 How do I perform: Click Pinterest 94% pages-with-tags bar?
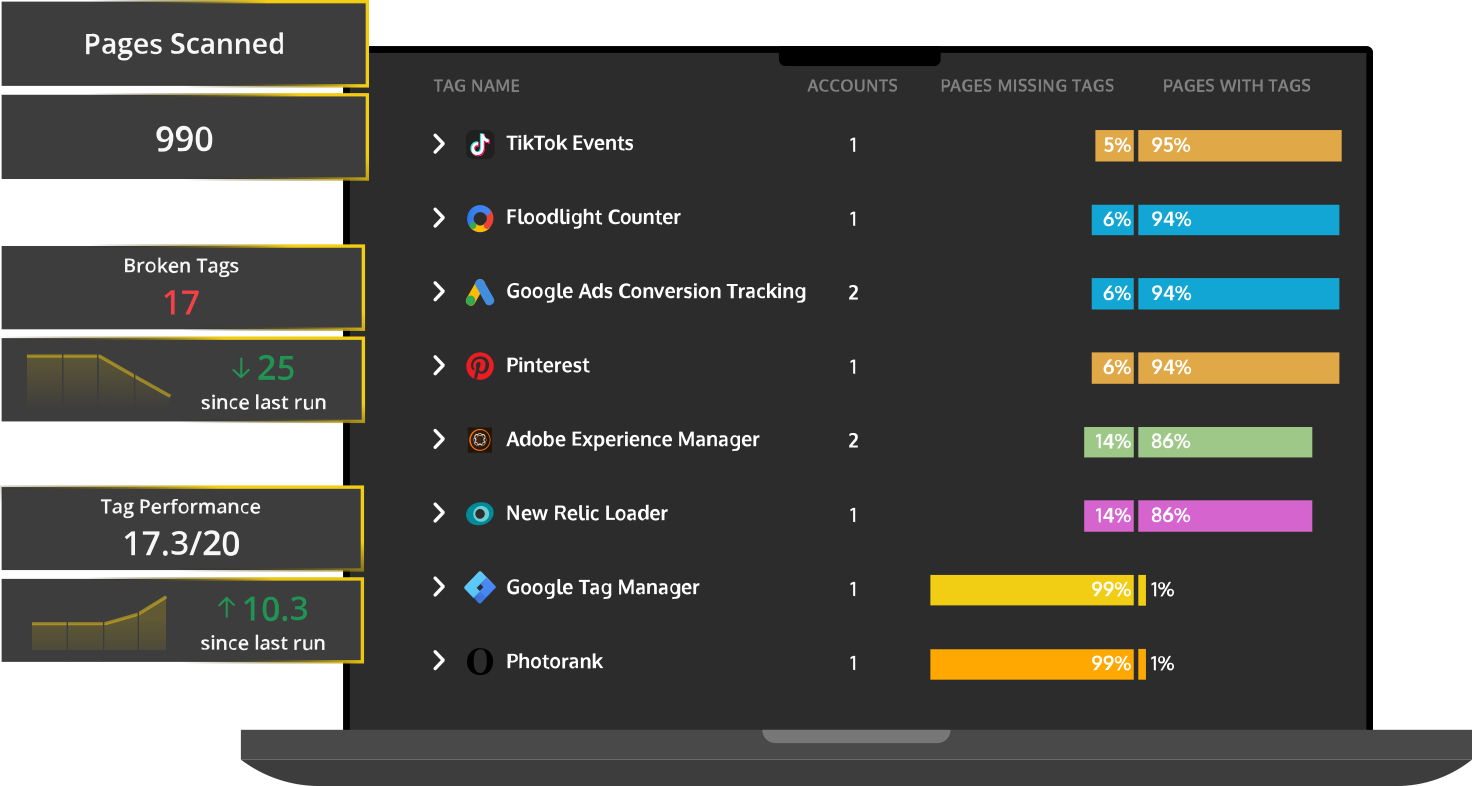point(1239,368)
